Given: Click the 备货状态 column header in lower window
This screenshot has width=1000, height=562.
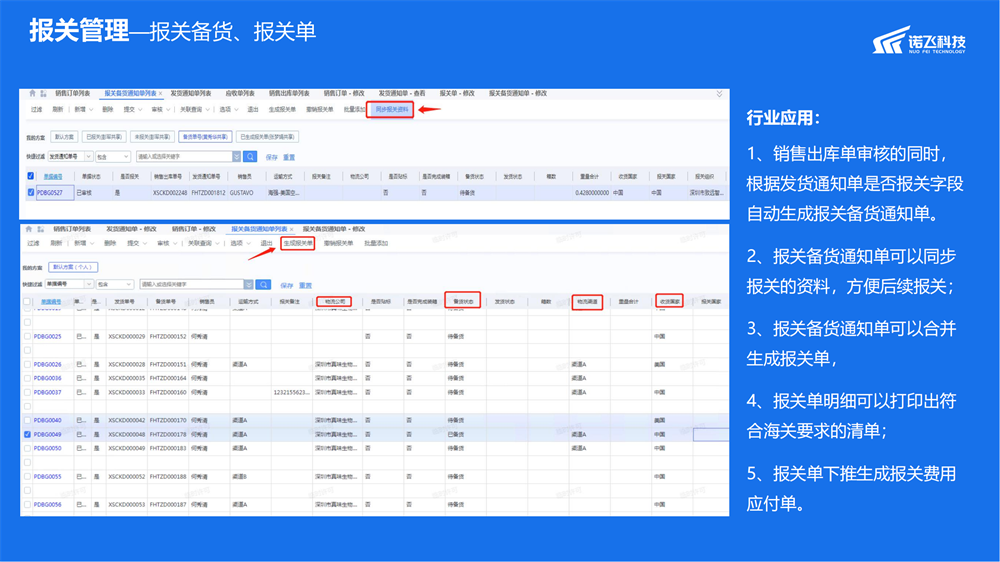Looking at the screenshot, I should (x=463, y=301).
